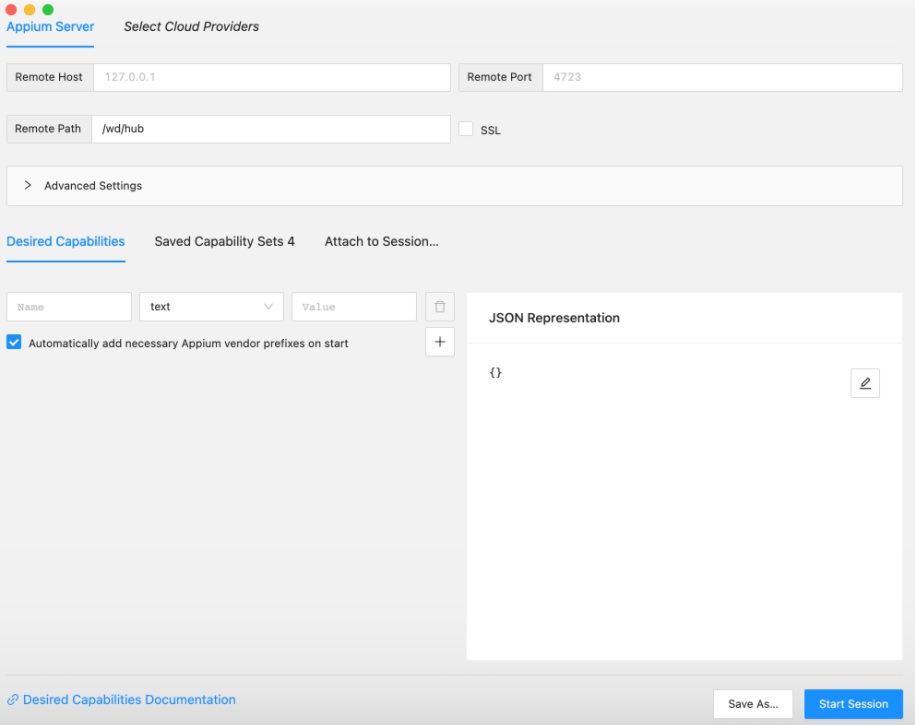This screenshot has height=725, width=915.
Task: Click the green maximize window button
Action: (x=48, y=9)
